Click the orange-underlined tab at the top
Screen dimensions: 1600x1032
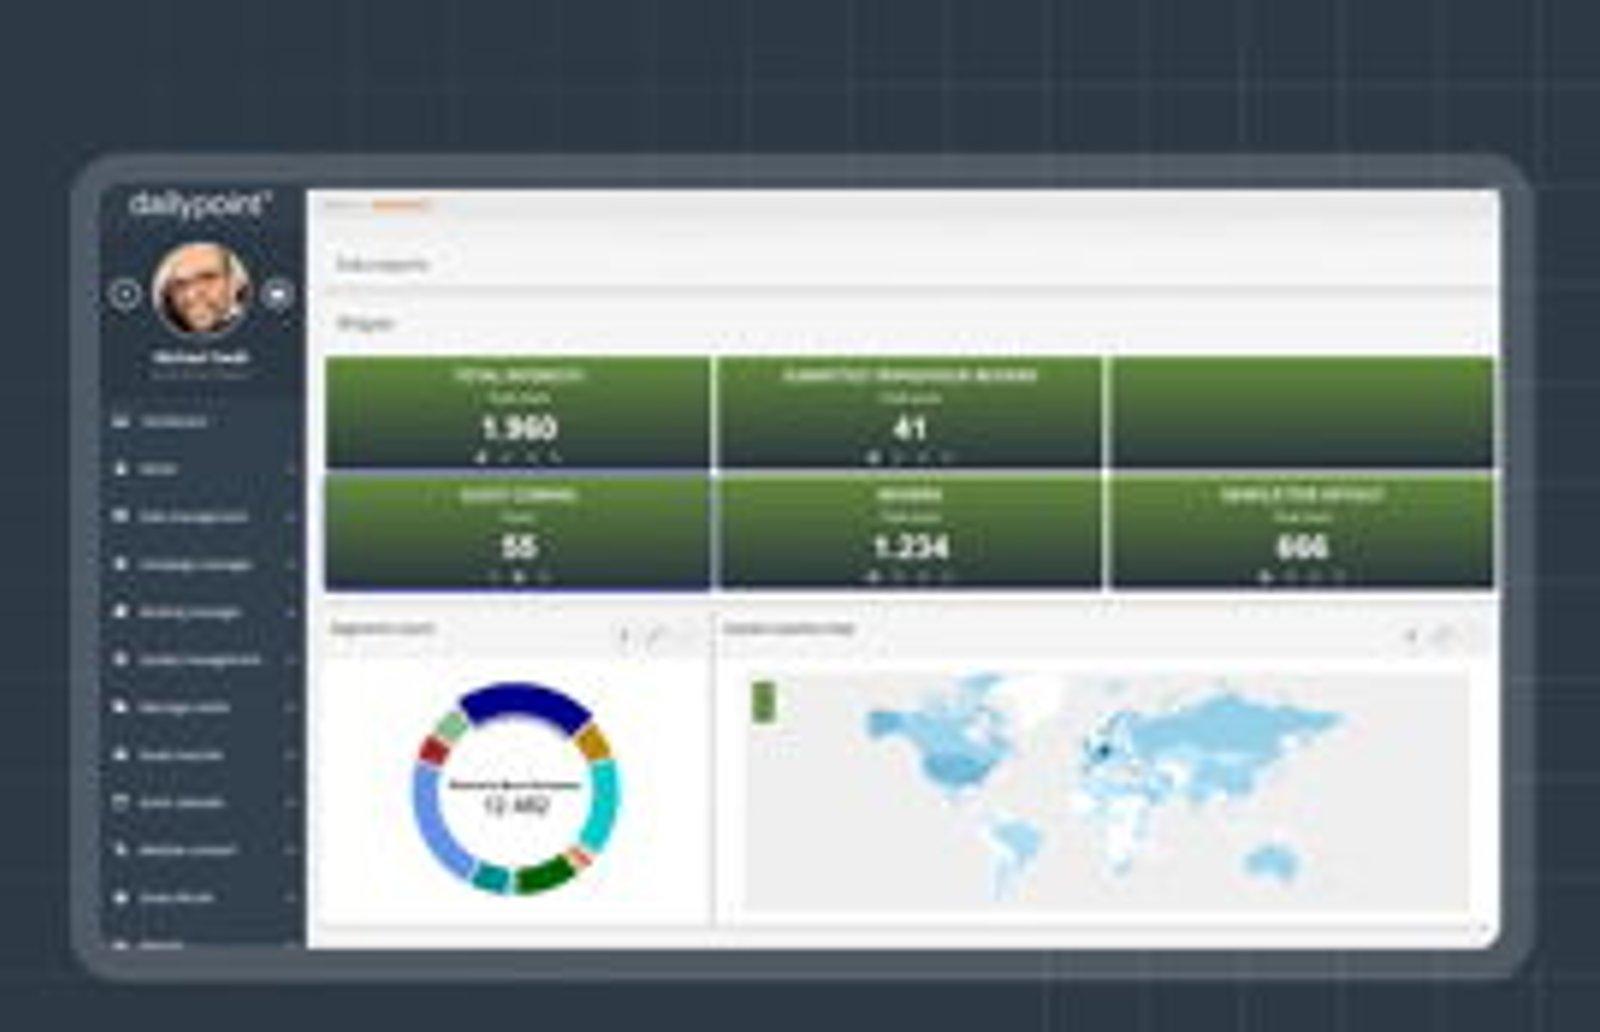pyautogui.click(x=401, y=205)
